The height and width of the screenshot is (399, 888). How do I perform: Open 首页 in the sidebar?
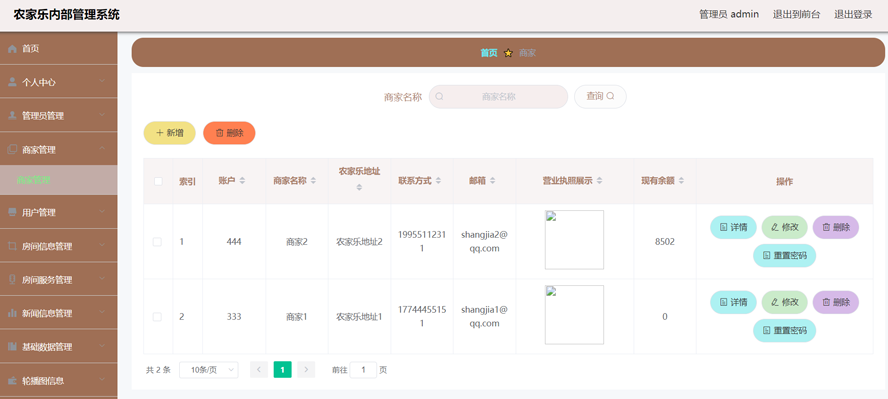[59, 49]
